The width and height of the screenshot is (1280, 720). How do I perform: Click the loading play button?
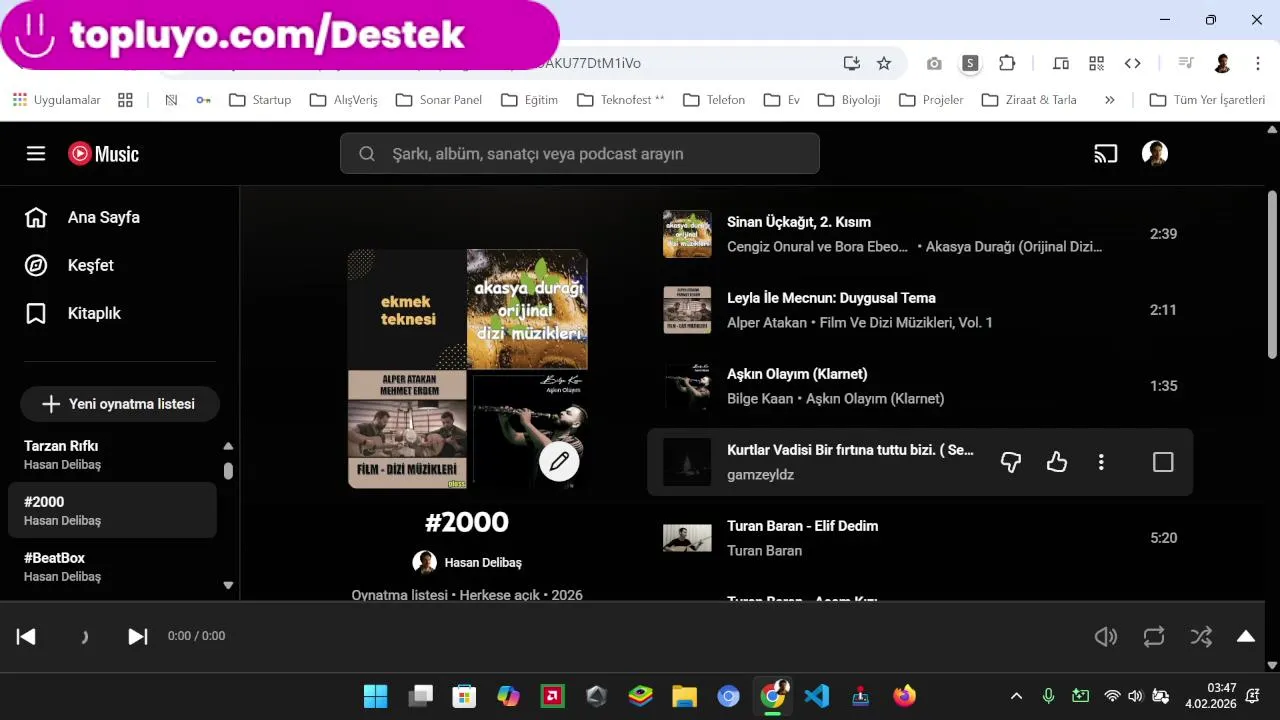(84, 636)
